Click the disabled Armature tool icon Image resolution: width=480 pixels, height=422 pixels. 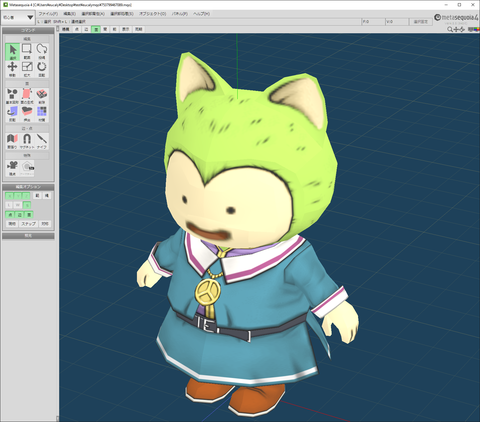(x=27, y=168)
